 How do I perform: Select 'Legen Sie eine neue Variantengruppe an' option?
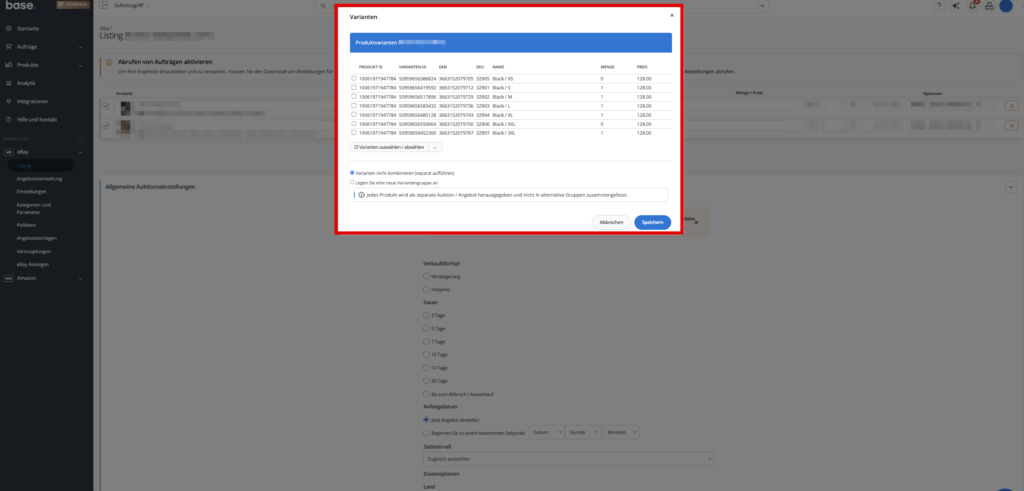[x=353, y=182]
